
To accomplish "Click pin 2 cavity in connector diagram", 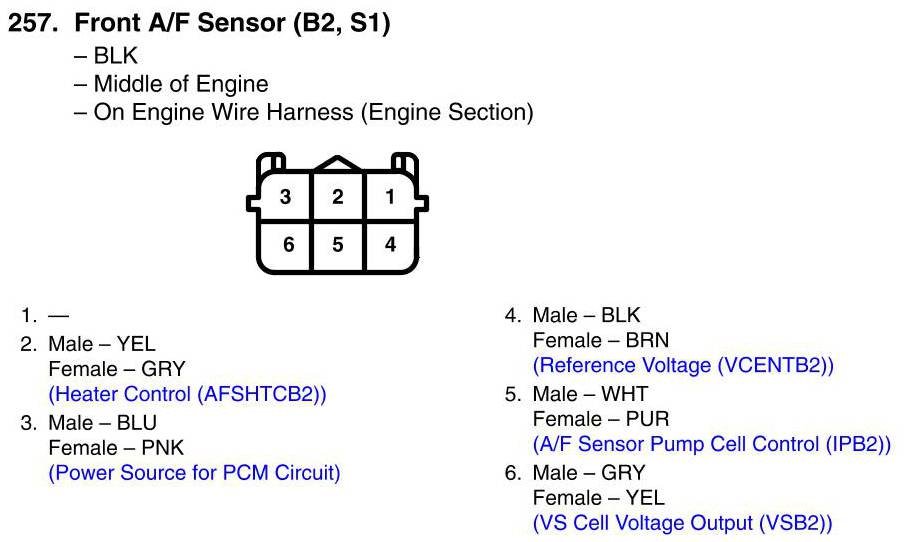I will [x=338, y=197].
